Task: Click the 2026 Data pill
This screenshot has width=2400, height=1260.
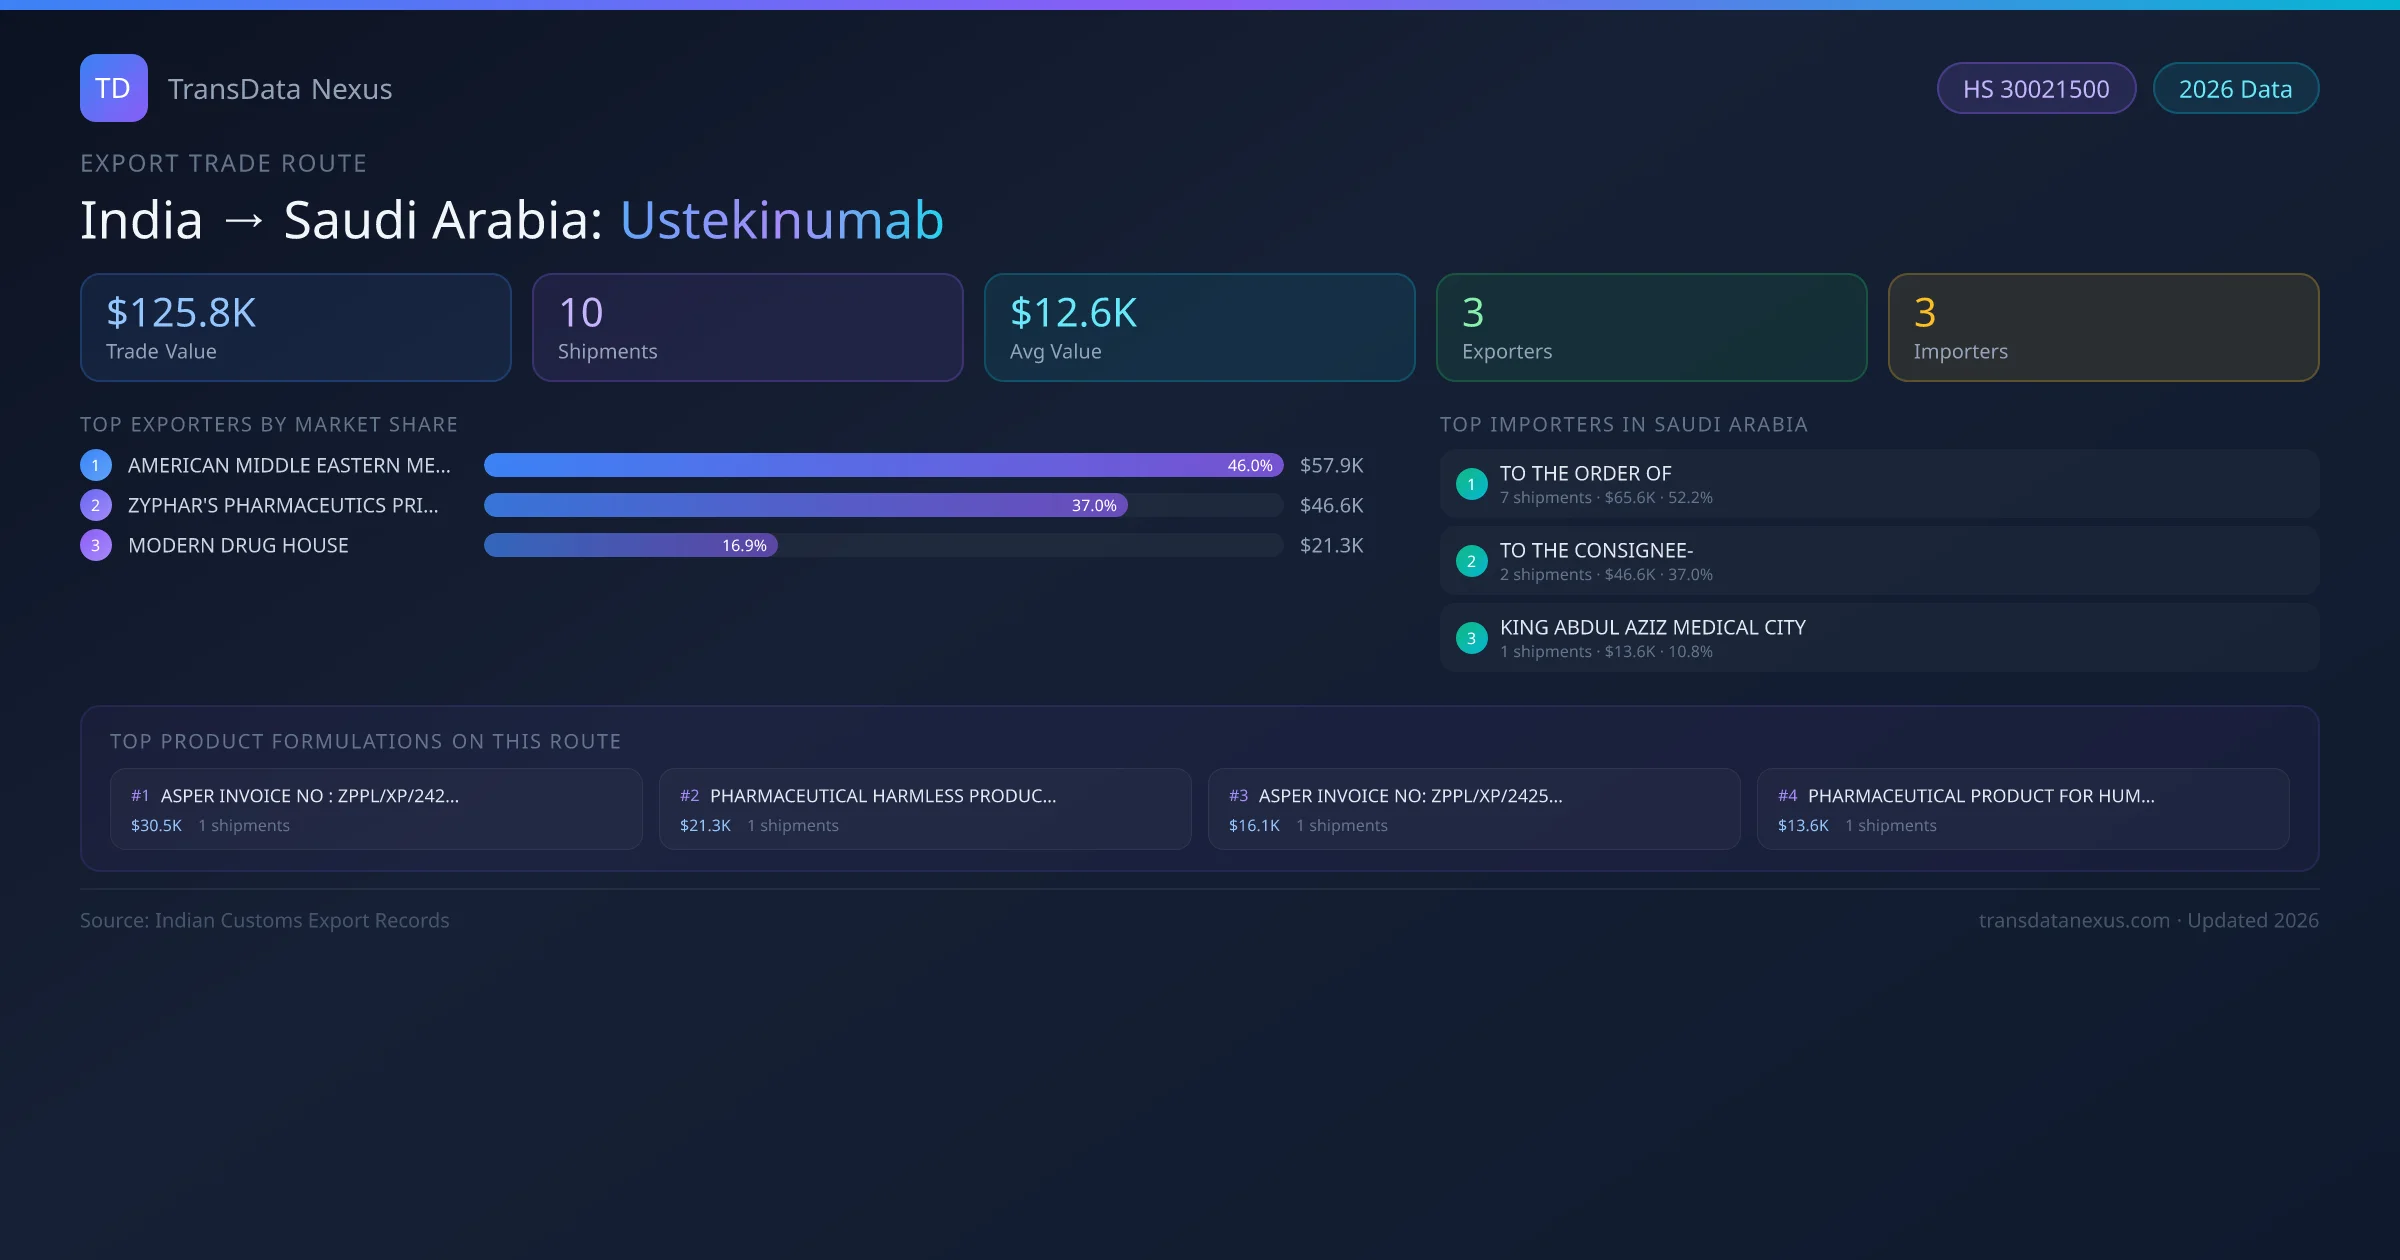Action: (x=2235, y=89)
